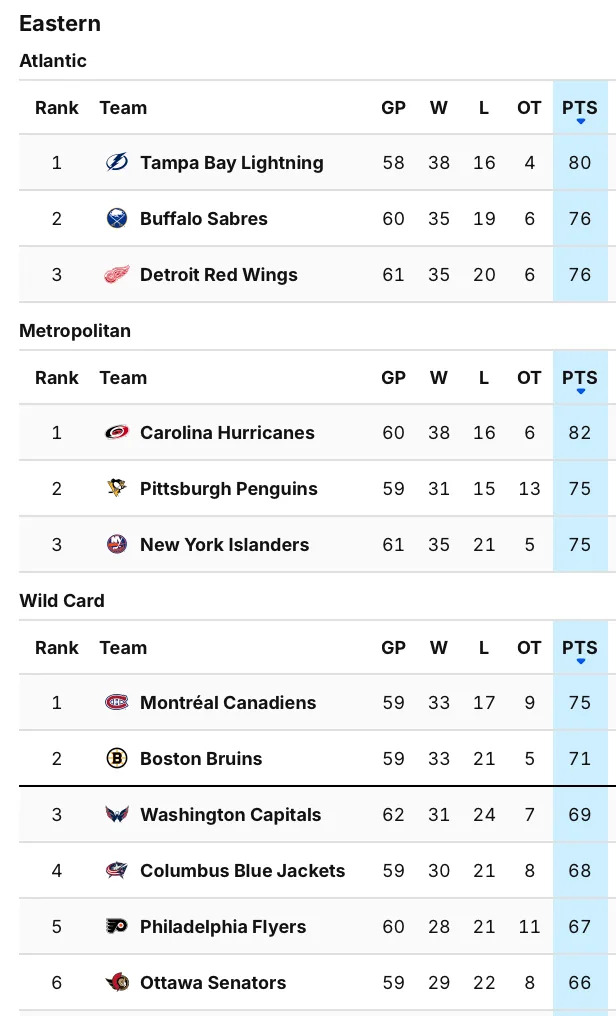Image resolution: width=616 pixels, height=1016 pixels.
Task: Click the Buffalo Sabres logo icon
Action: 117,219
